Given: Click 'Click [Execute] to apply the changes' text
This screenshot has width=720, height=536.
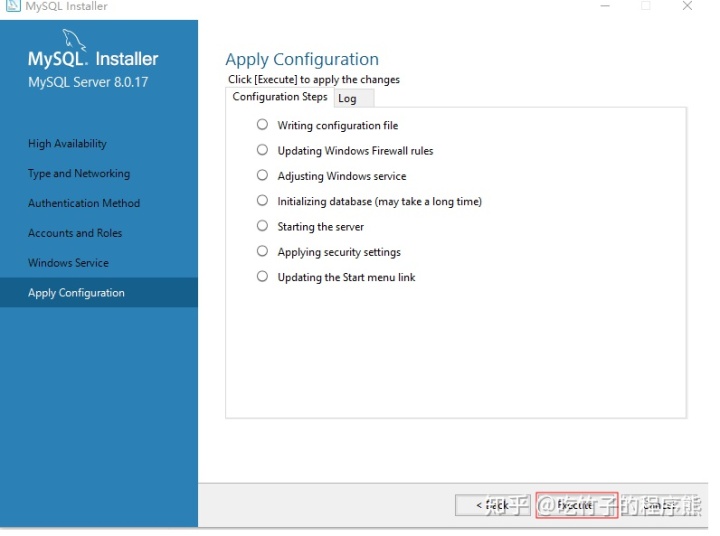Looking at the screenshot, I should tap(314, 79).
